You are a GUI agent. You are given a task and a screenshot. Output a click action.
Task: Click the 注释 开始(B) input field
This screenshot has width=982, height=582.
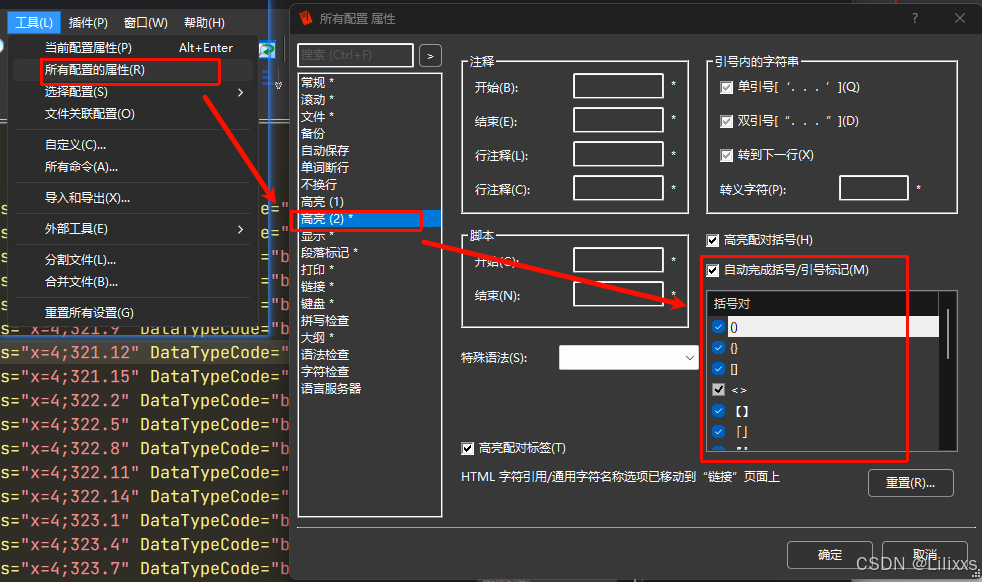click(618, 86)
